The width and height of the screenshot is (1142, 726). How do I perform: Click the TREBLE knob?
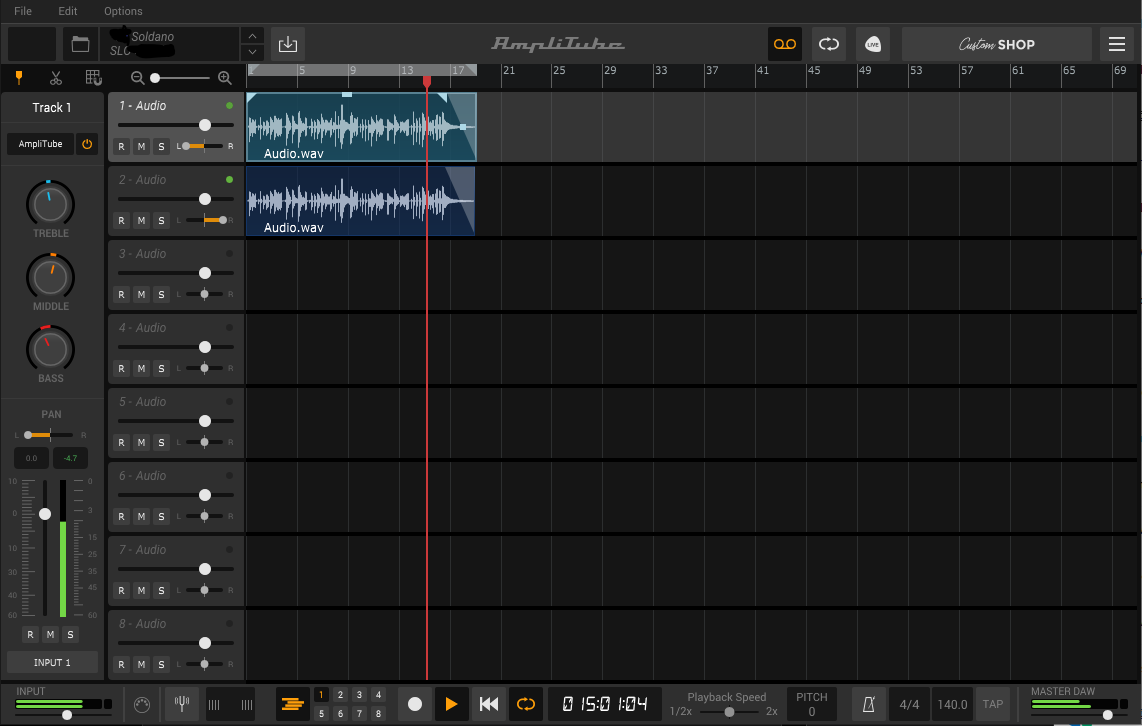click(50, 204)
